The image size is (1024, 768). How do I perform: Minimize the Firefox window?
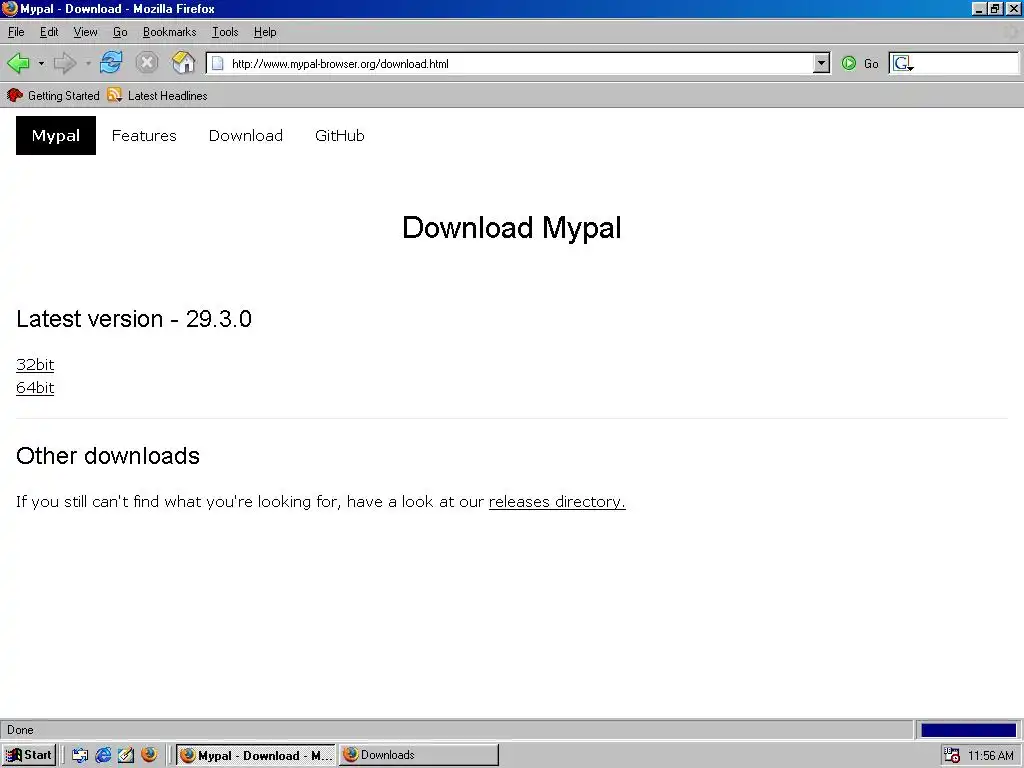[979, 8]
